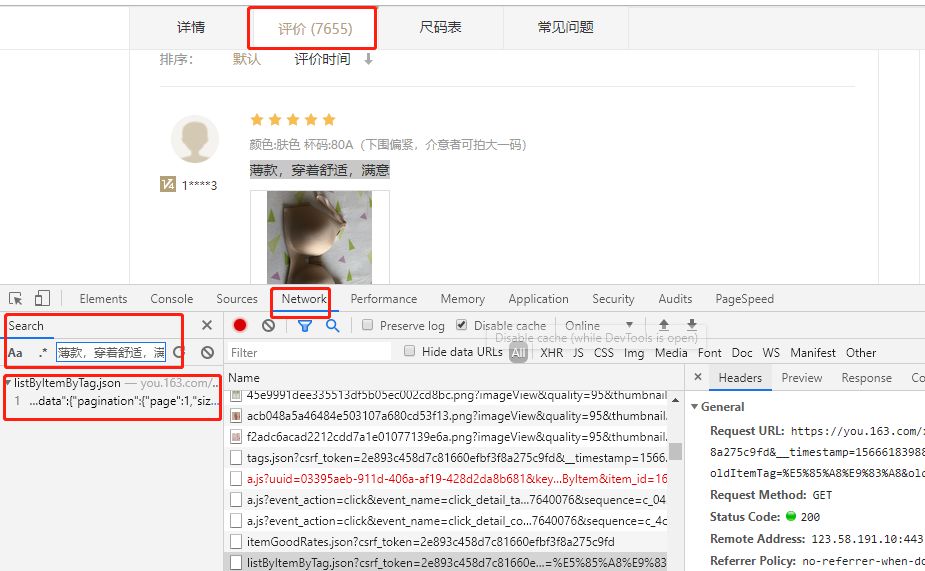
Task: Close the Search panel with X
Action: coord(206,325)
